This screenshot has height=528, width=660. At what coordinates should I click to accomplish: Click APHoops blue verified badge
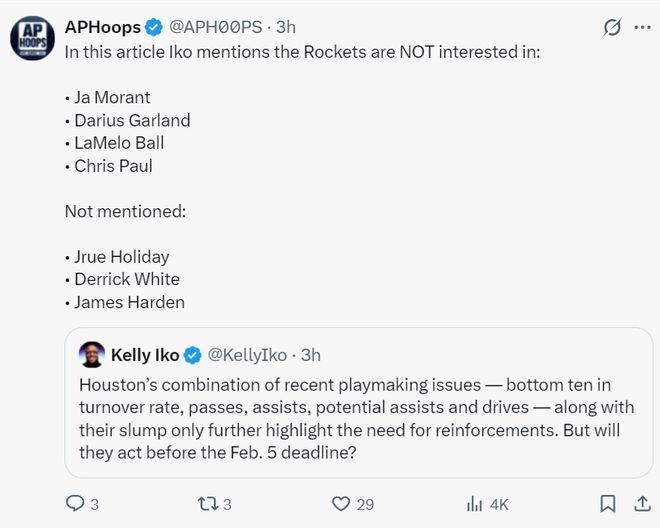pyautogui.click(x=154, y=27)
